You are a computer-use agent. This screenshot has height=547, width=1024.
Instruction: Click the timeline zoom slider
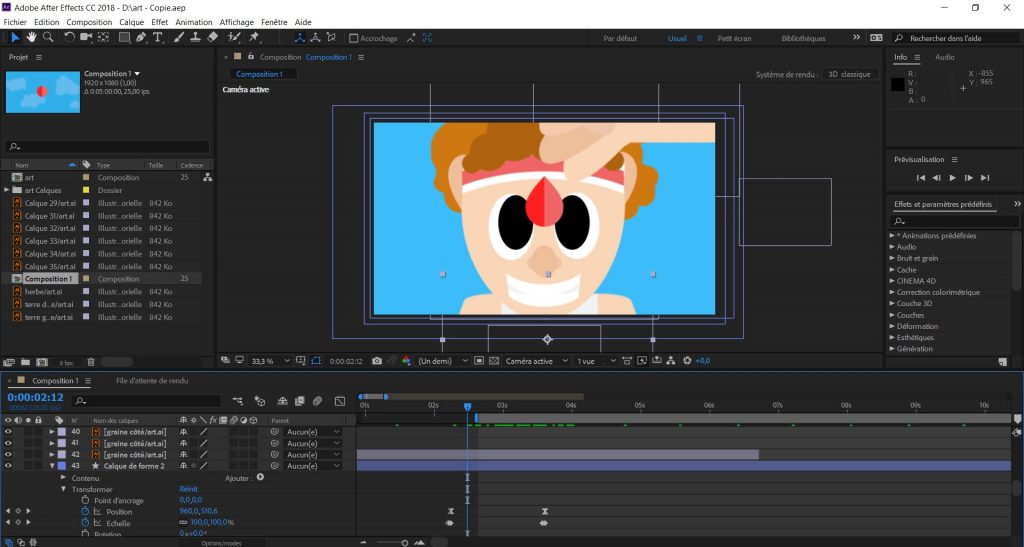(404, 543)
